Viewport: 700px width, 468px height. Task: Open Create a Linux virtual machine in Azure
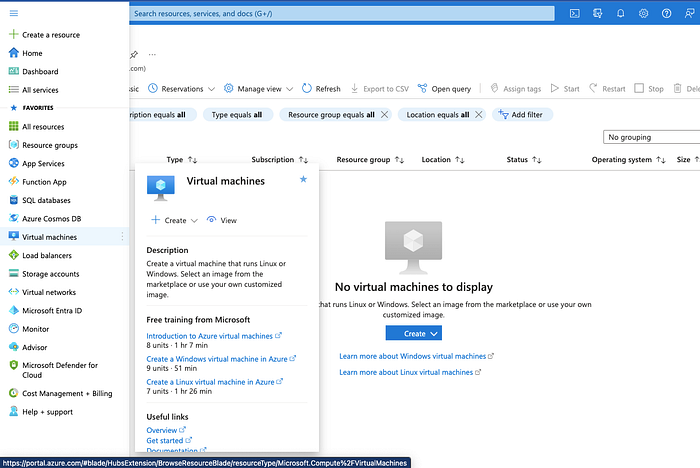[210, 382]
